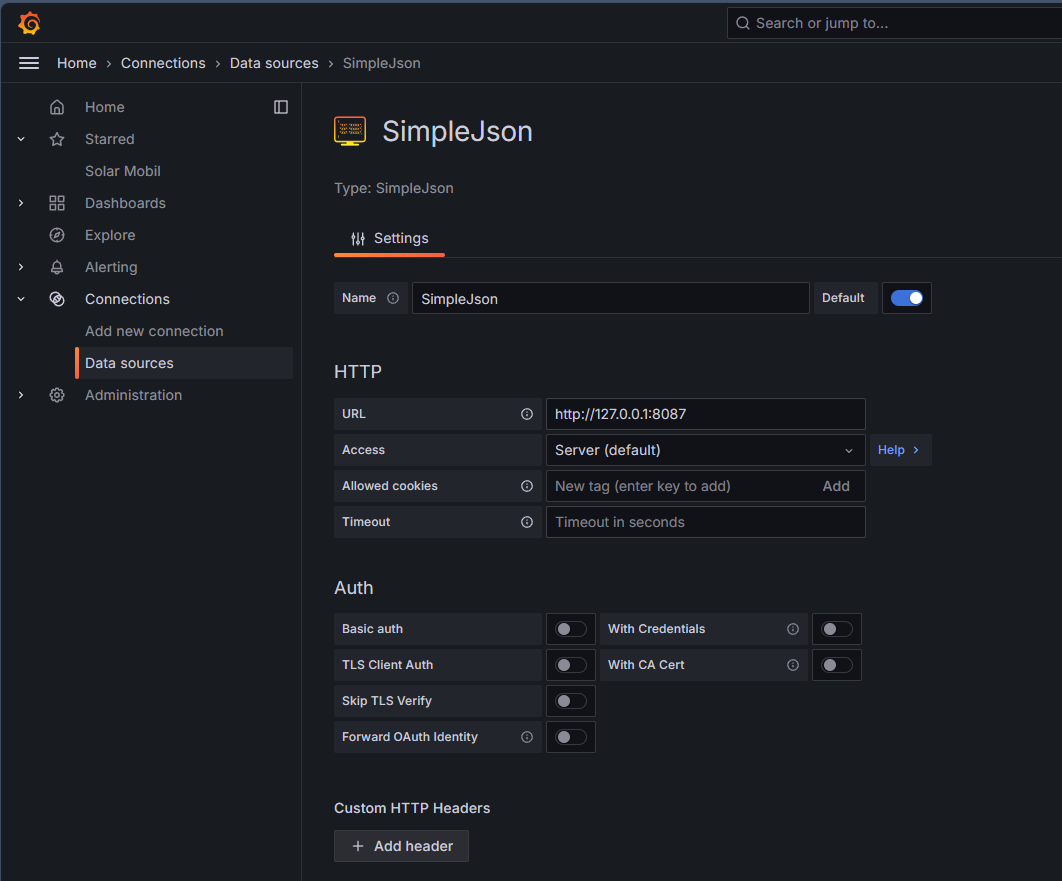
Task: Click the info icon next to URL
Action: coord(527,414)
